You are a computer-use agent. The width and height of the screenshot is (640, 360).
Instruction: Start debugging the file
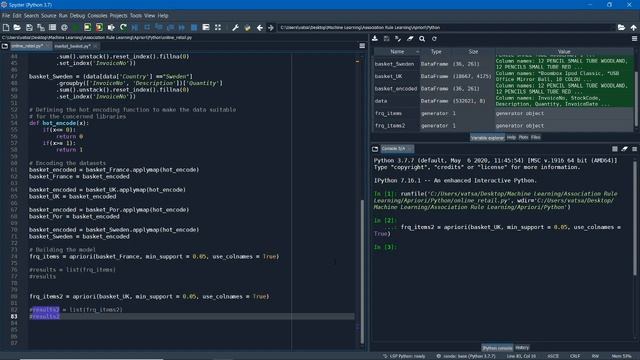[135, 27]
